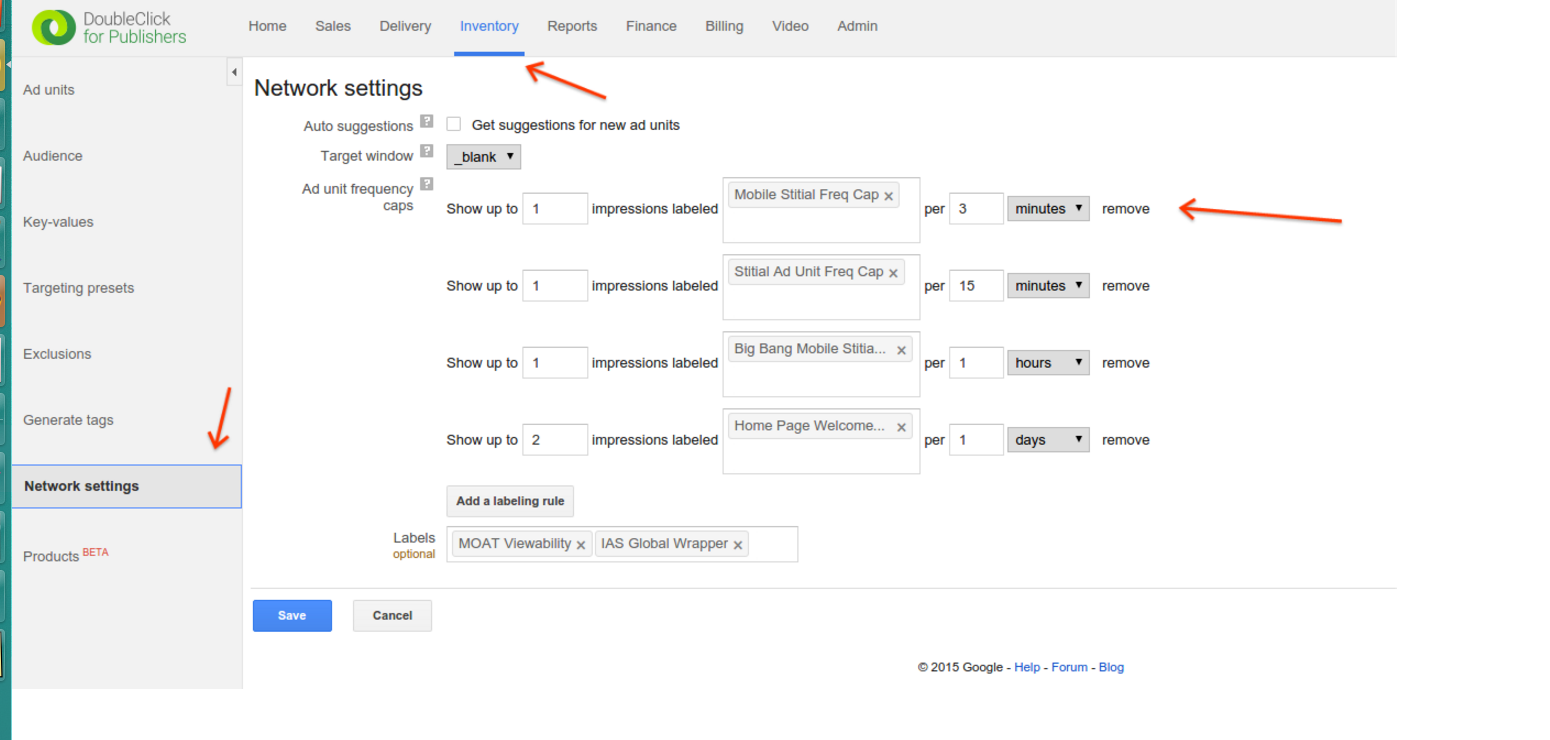Click inside the Labels optional input box

click(x=772, y=544)
